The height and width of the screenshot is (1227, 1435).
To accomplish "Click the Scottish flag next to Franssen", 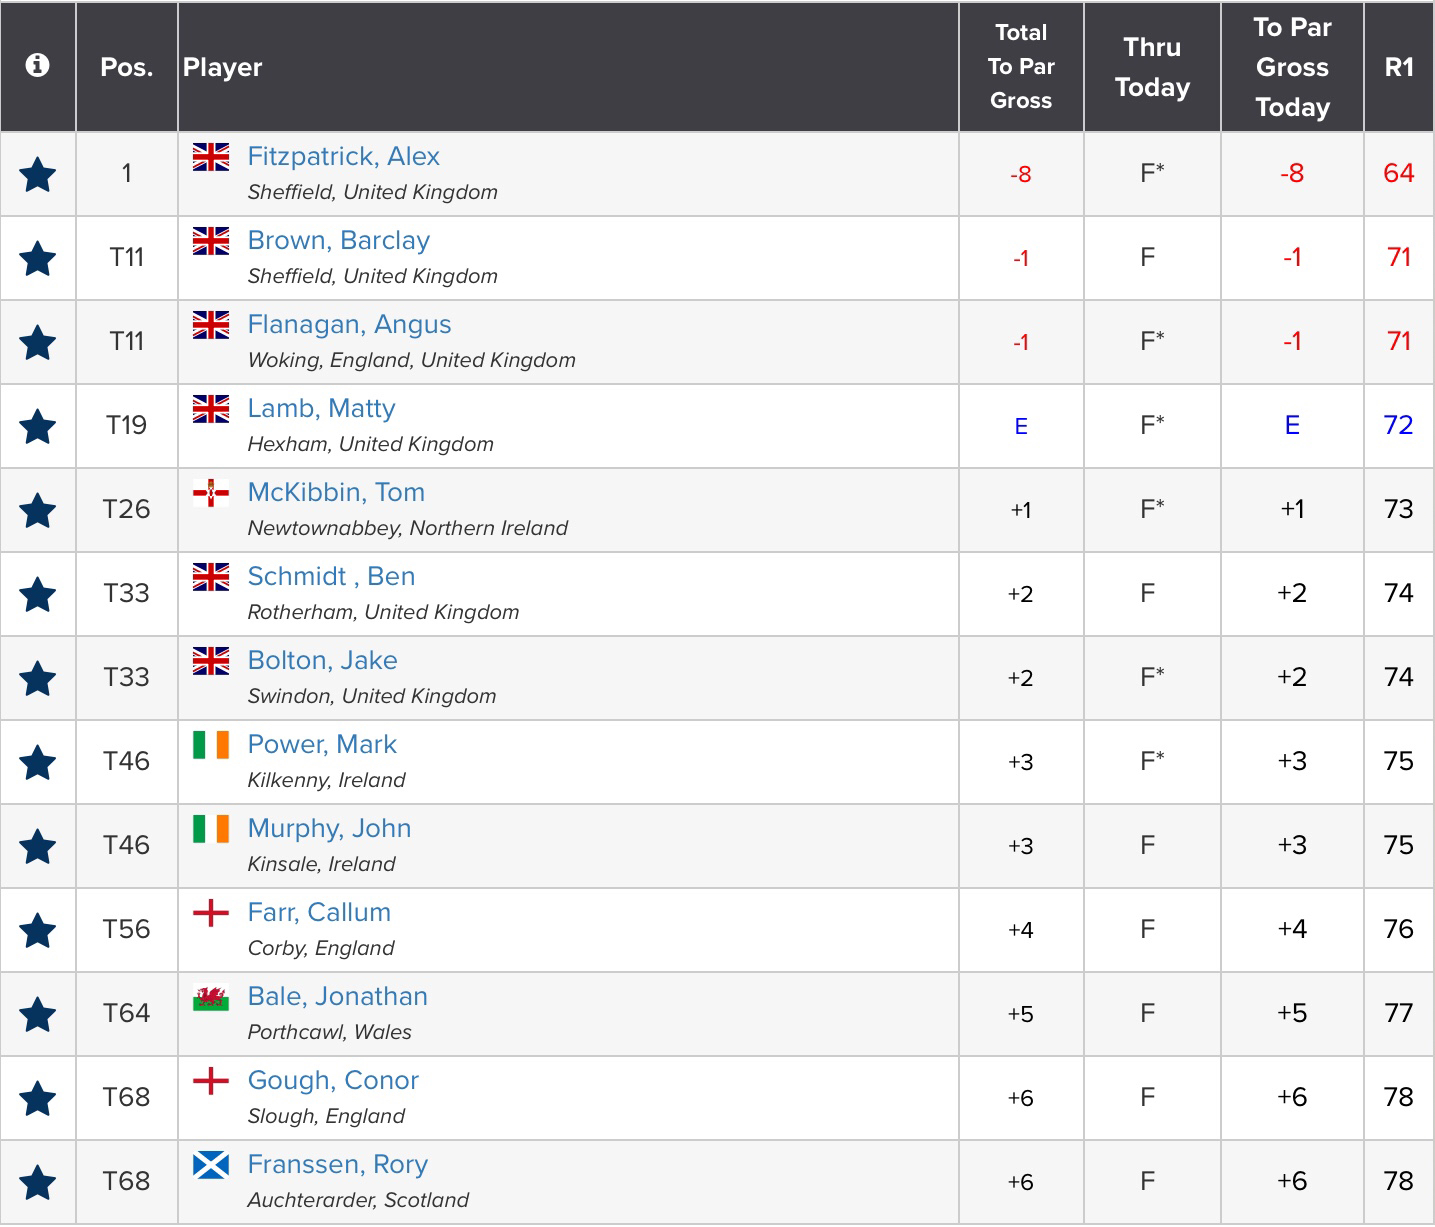I will point(211,1165).
